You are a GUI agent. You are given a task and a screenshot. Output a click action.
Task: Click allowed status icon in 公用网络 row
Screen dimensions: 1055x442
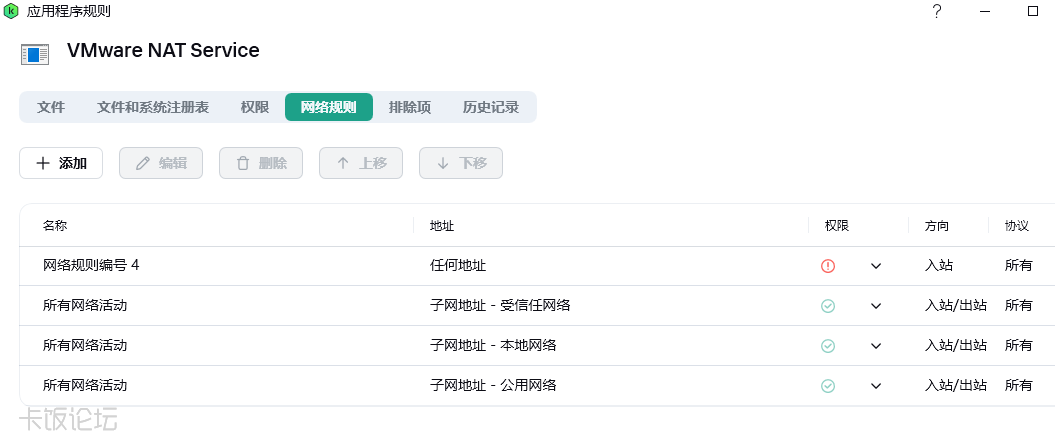pyautogui.click(x=828, y=386)
